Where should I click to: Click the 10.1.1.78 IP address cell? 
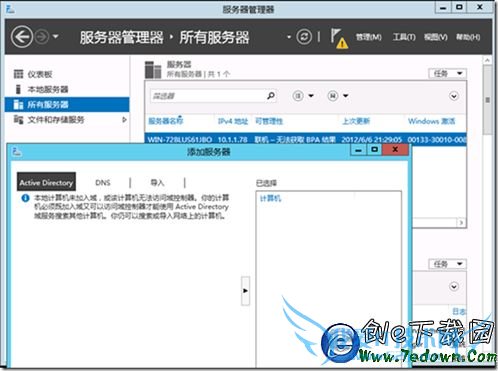pyautogui.click(x=233, y=139)
